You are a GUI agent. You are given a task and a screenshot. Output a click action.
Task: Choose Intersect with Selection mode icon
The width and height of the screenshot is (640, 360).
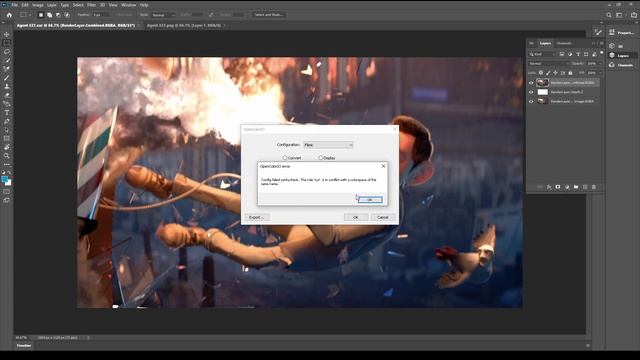click(67, 15)
